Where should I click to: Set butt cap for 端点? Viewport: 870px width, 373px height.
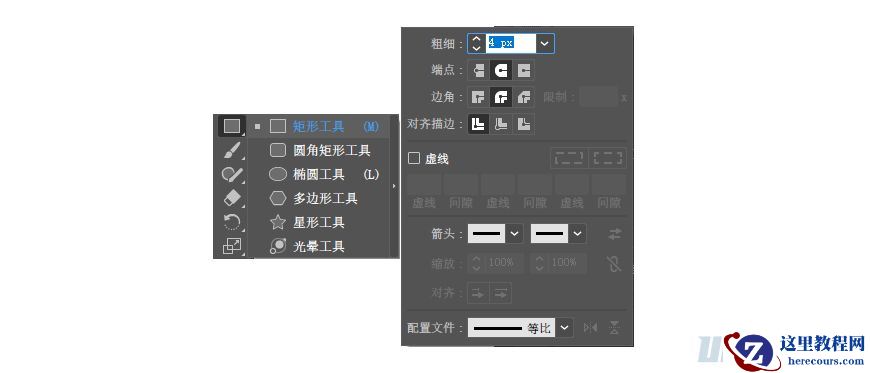pyautogui.click(x=479, y=70)
